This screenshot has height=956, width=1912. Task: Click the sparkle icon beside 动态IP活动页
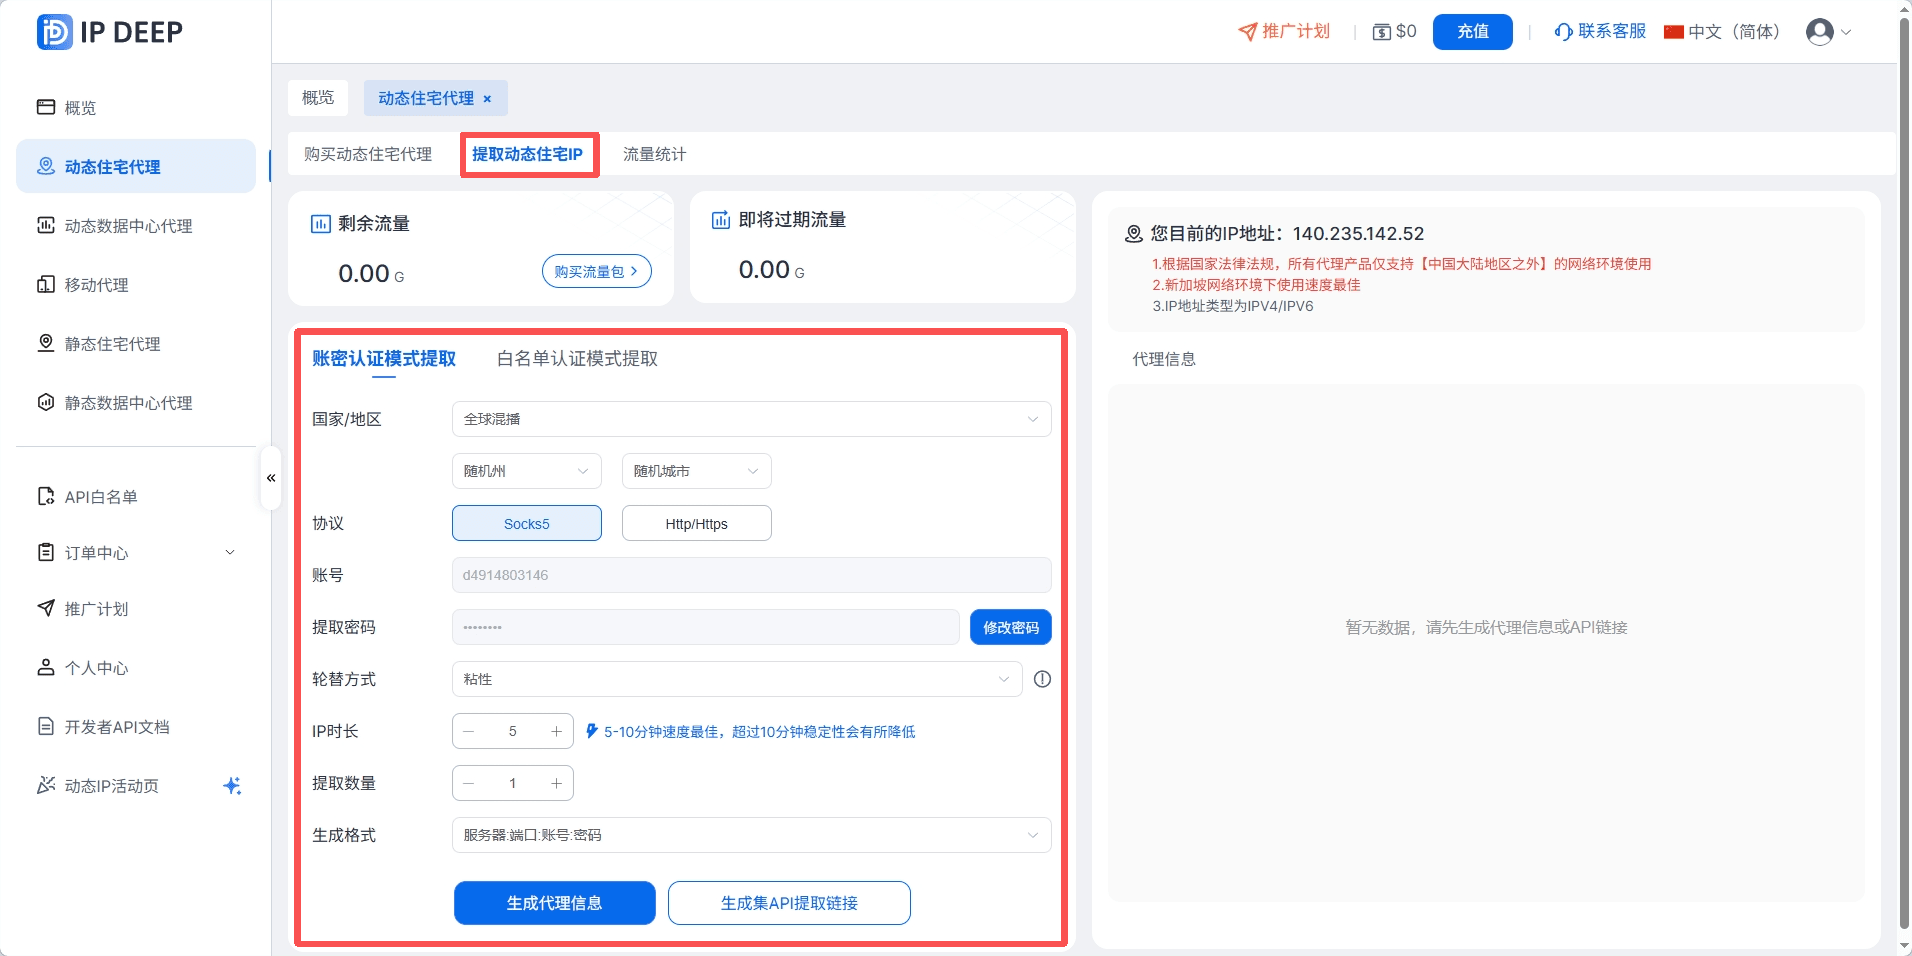point(232,786)
